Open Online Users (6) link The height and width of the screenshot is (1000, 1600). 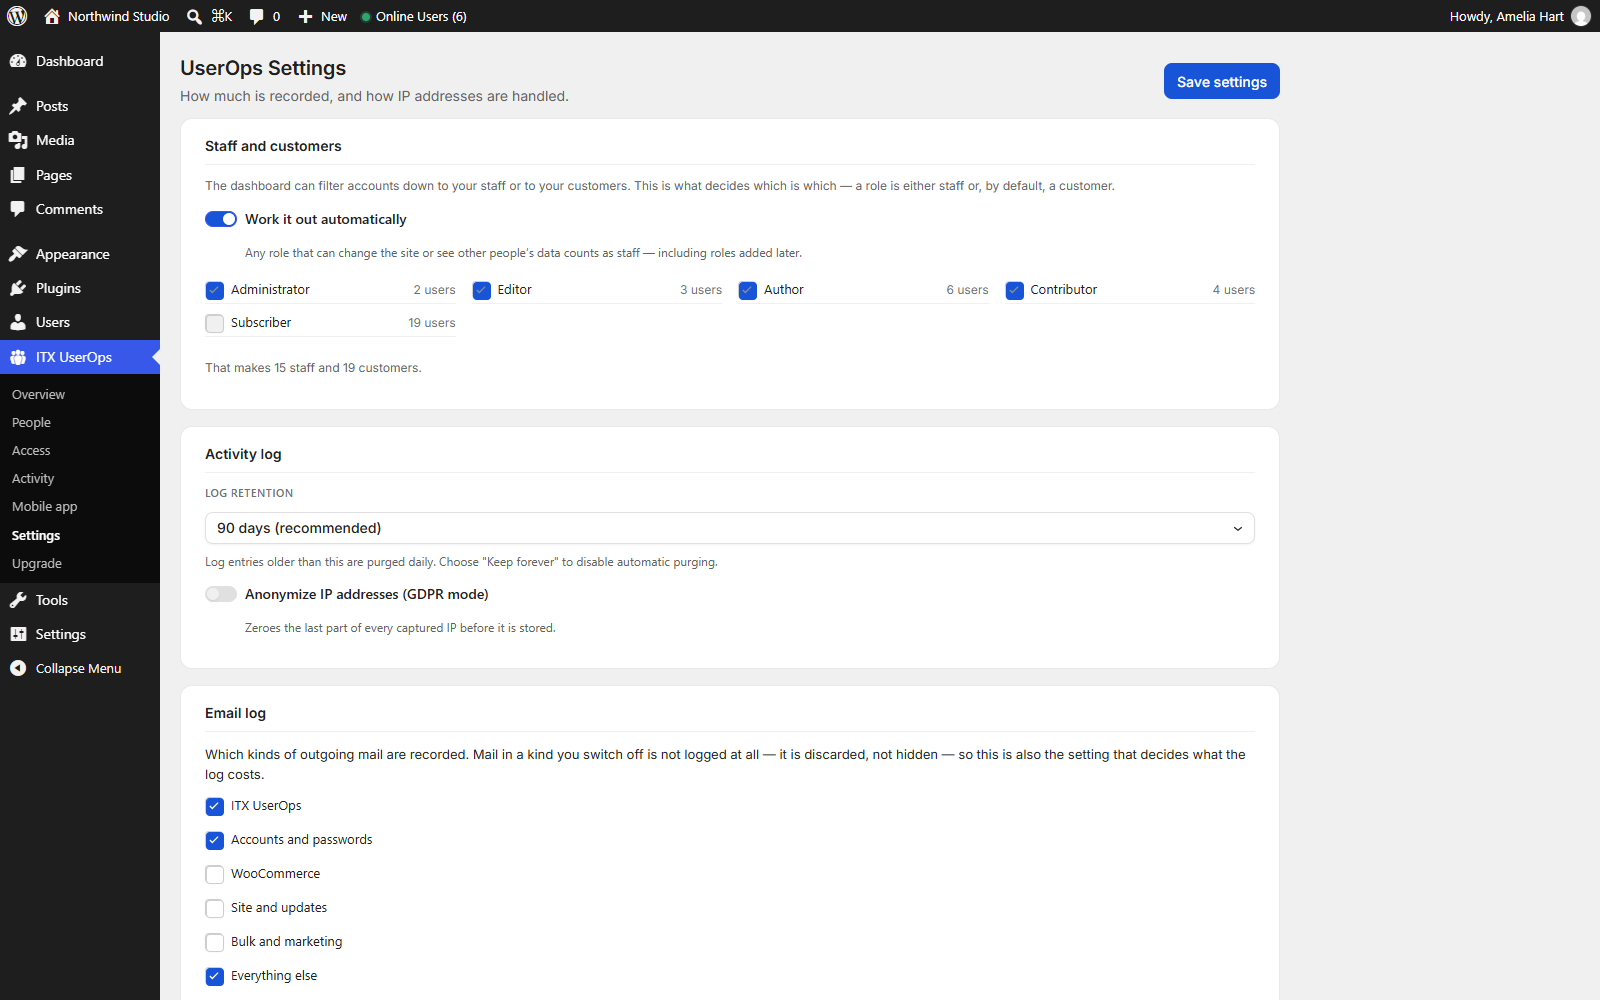(414, 16)
